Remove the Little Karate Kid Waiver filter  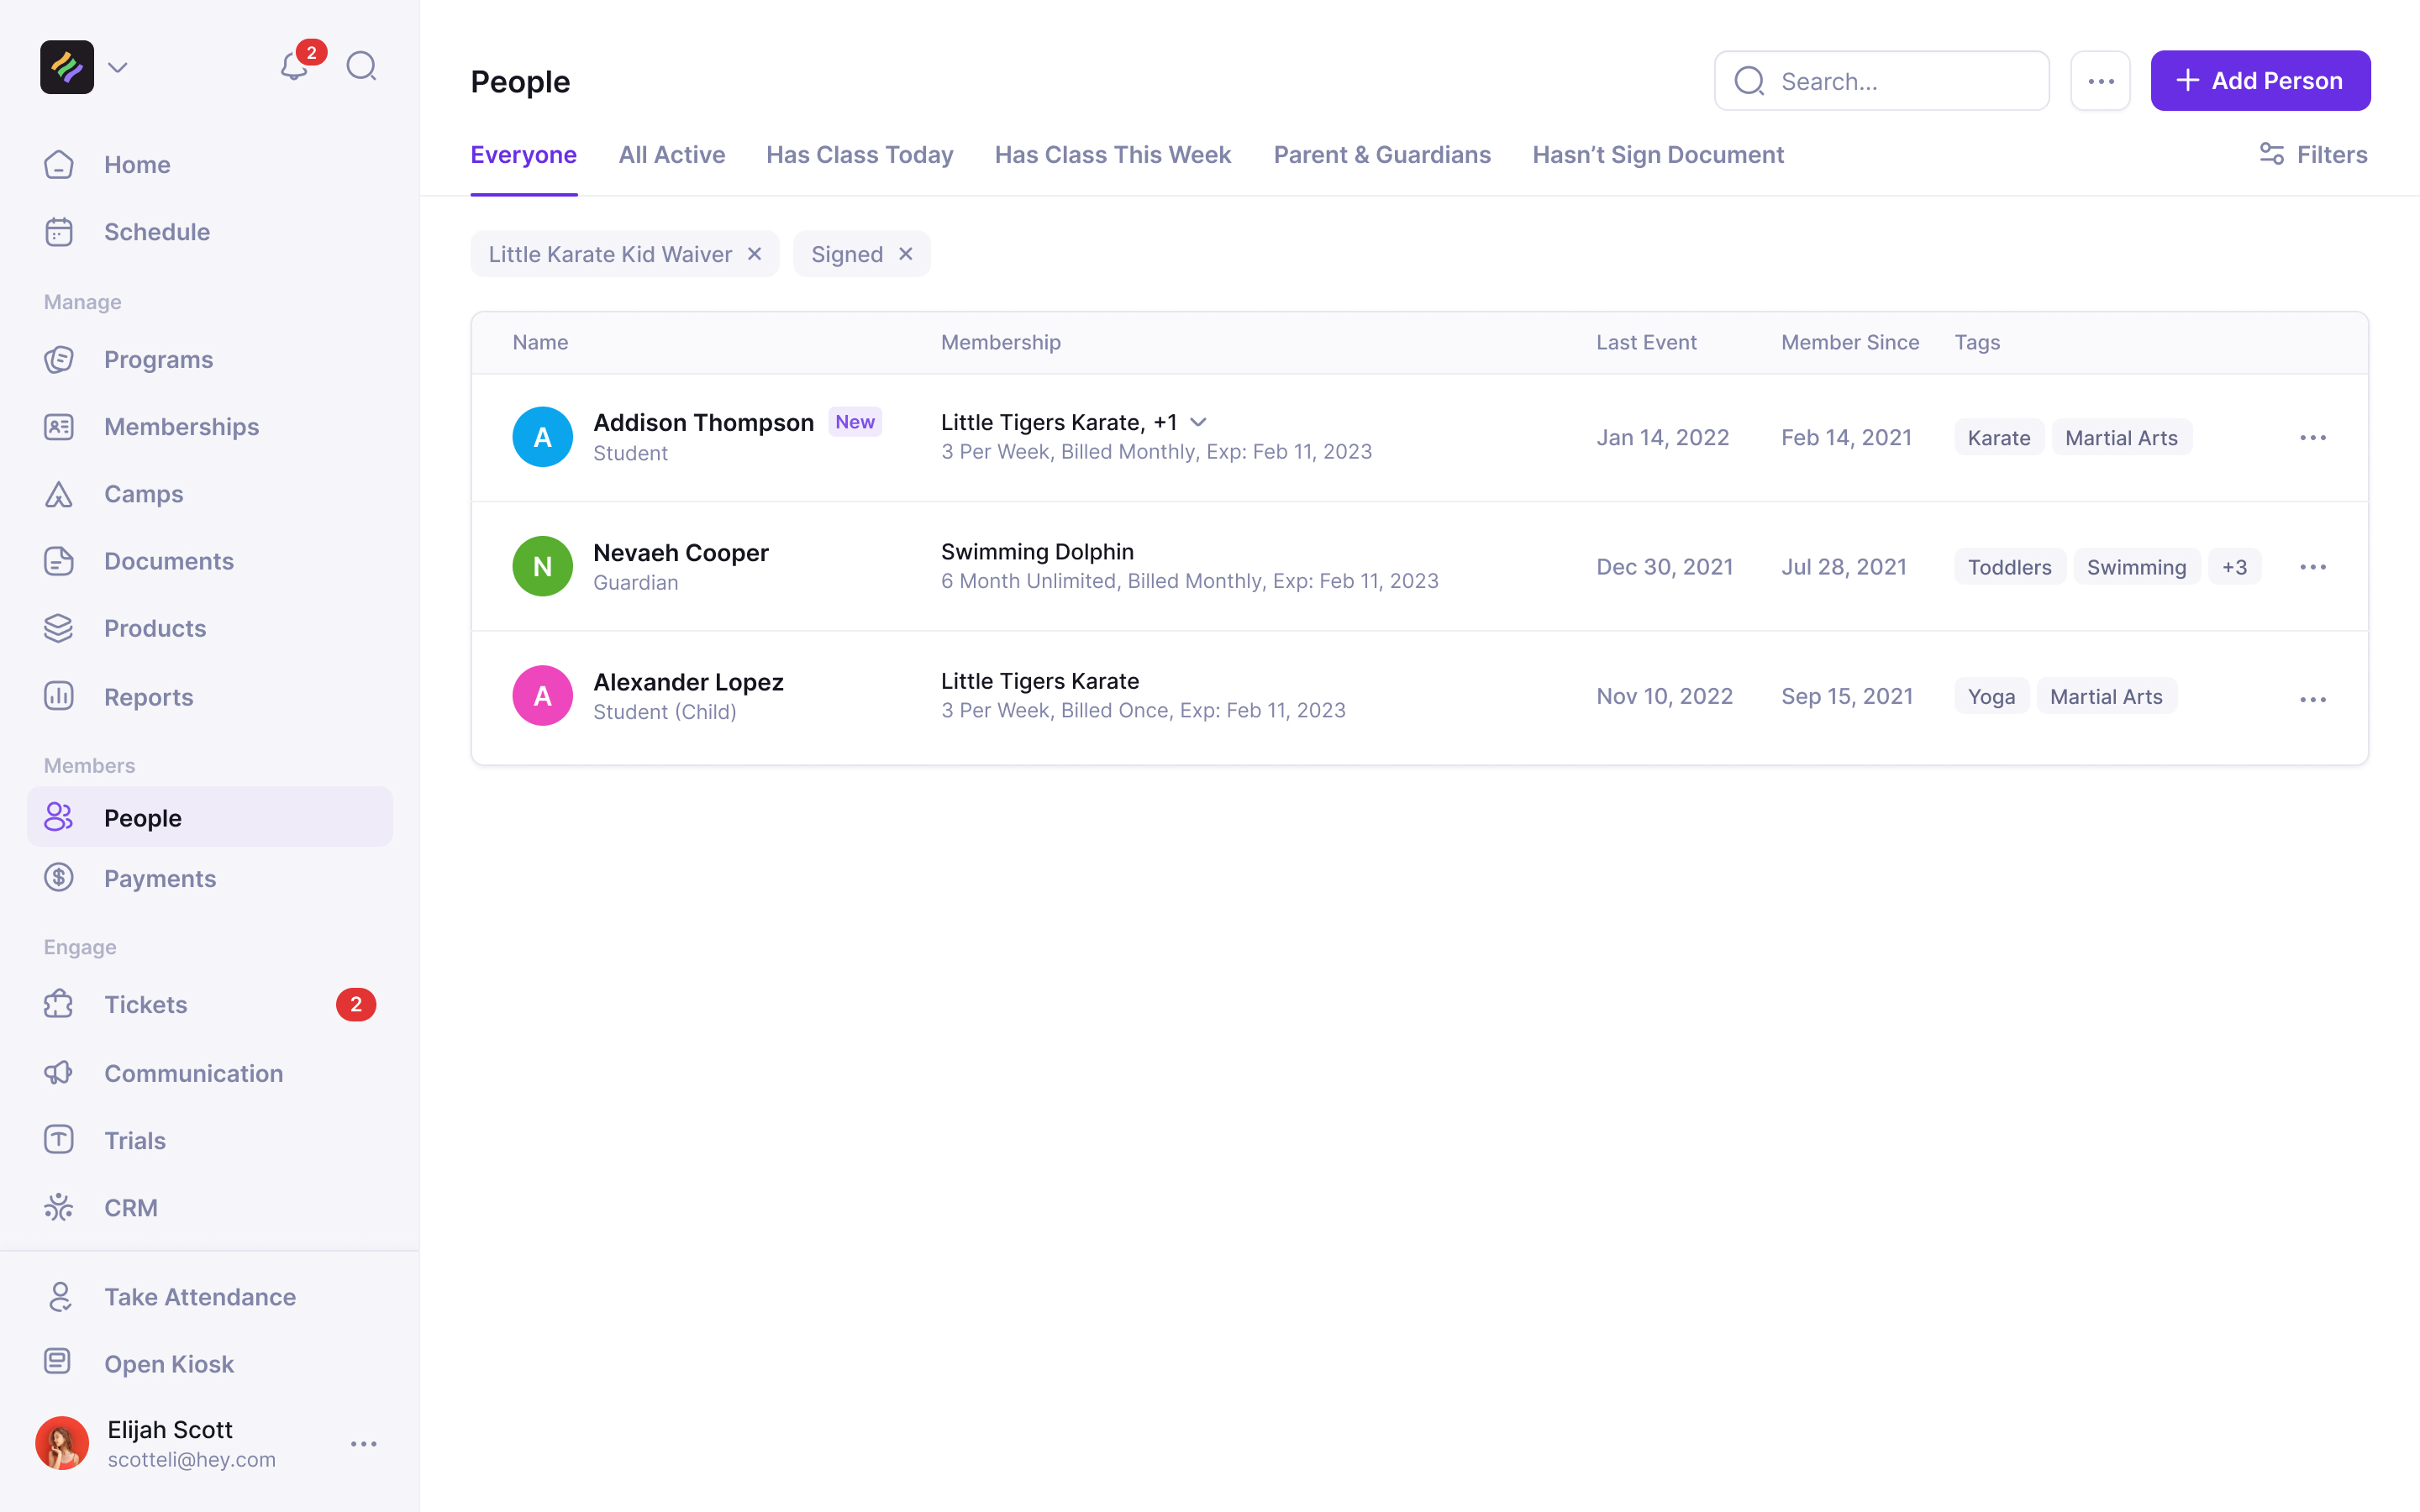coord(755,254)
